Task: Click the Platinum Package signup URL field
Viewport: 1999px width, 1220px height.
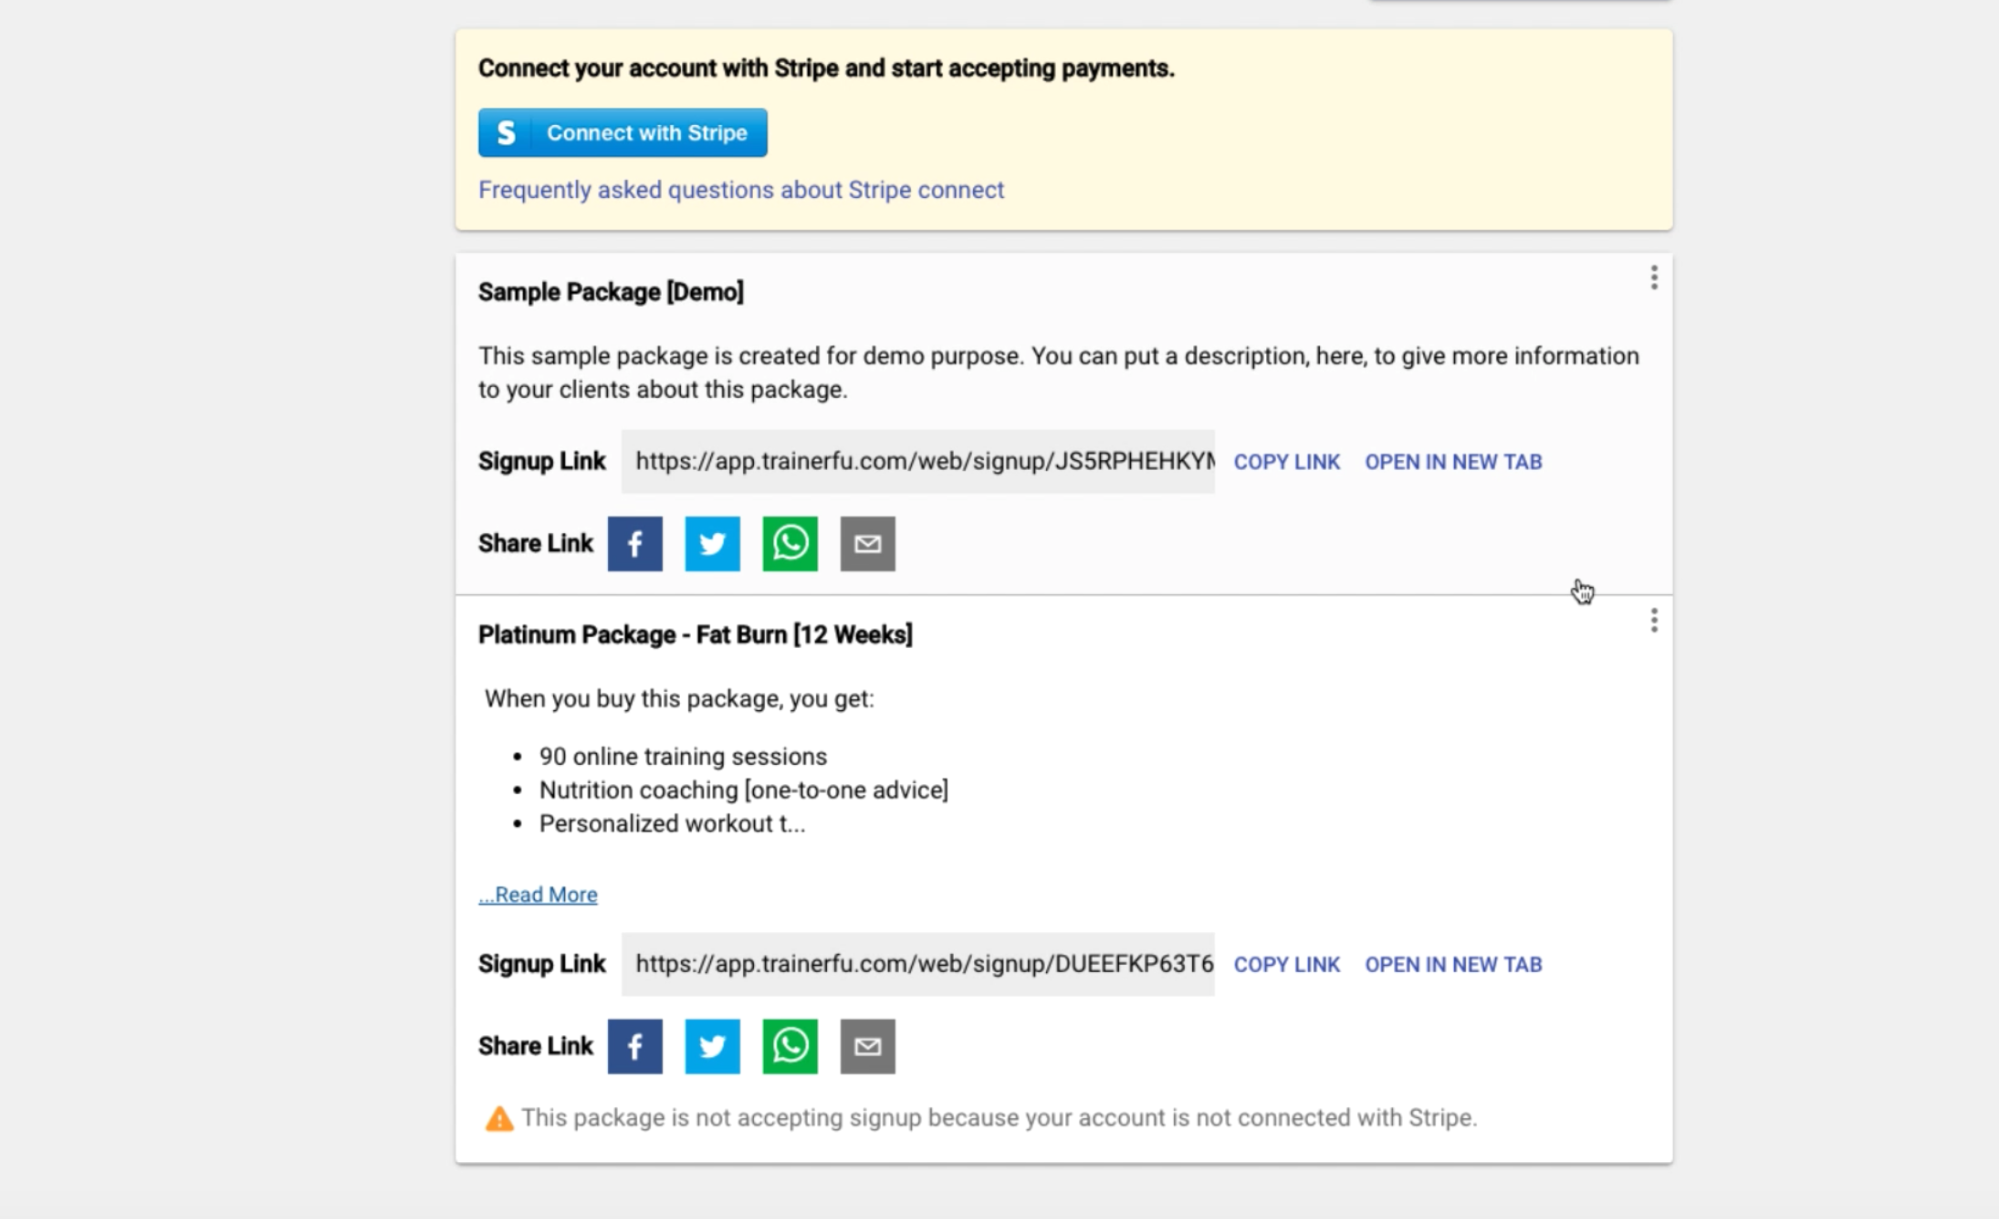Action: coord(918,965)
